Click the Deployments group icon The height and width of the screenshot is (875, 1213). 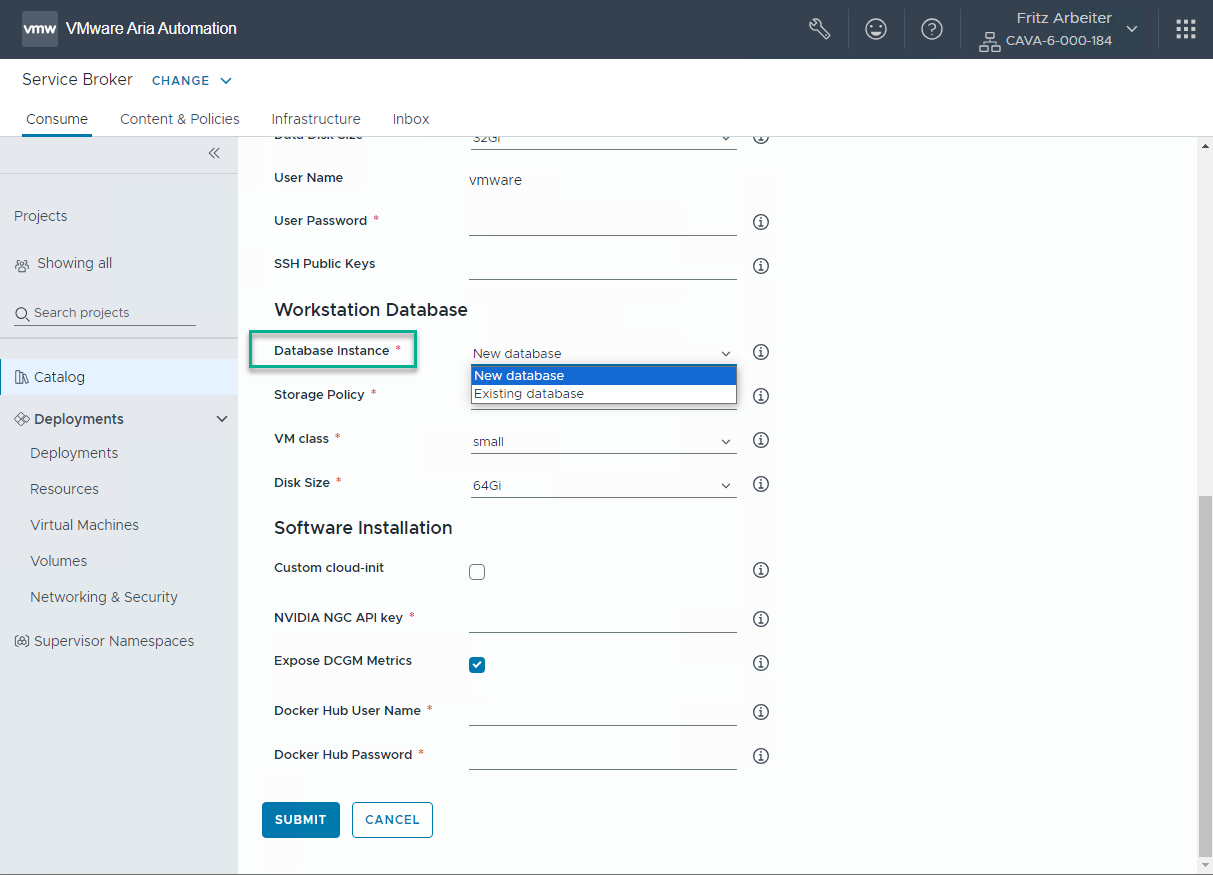click(x=22, y=419)
